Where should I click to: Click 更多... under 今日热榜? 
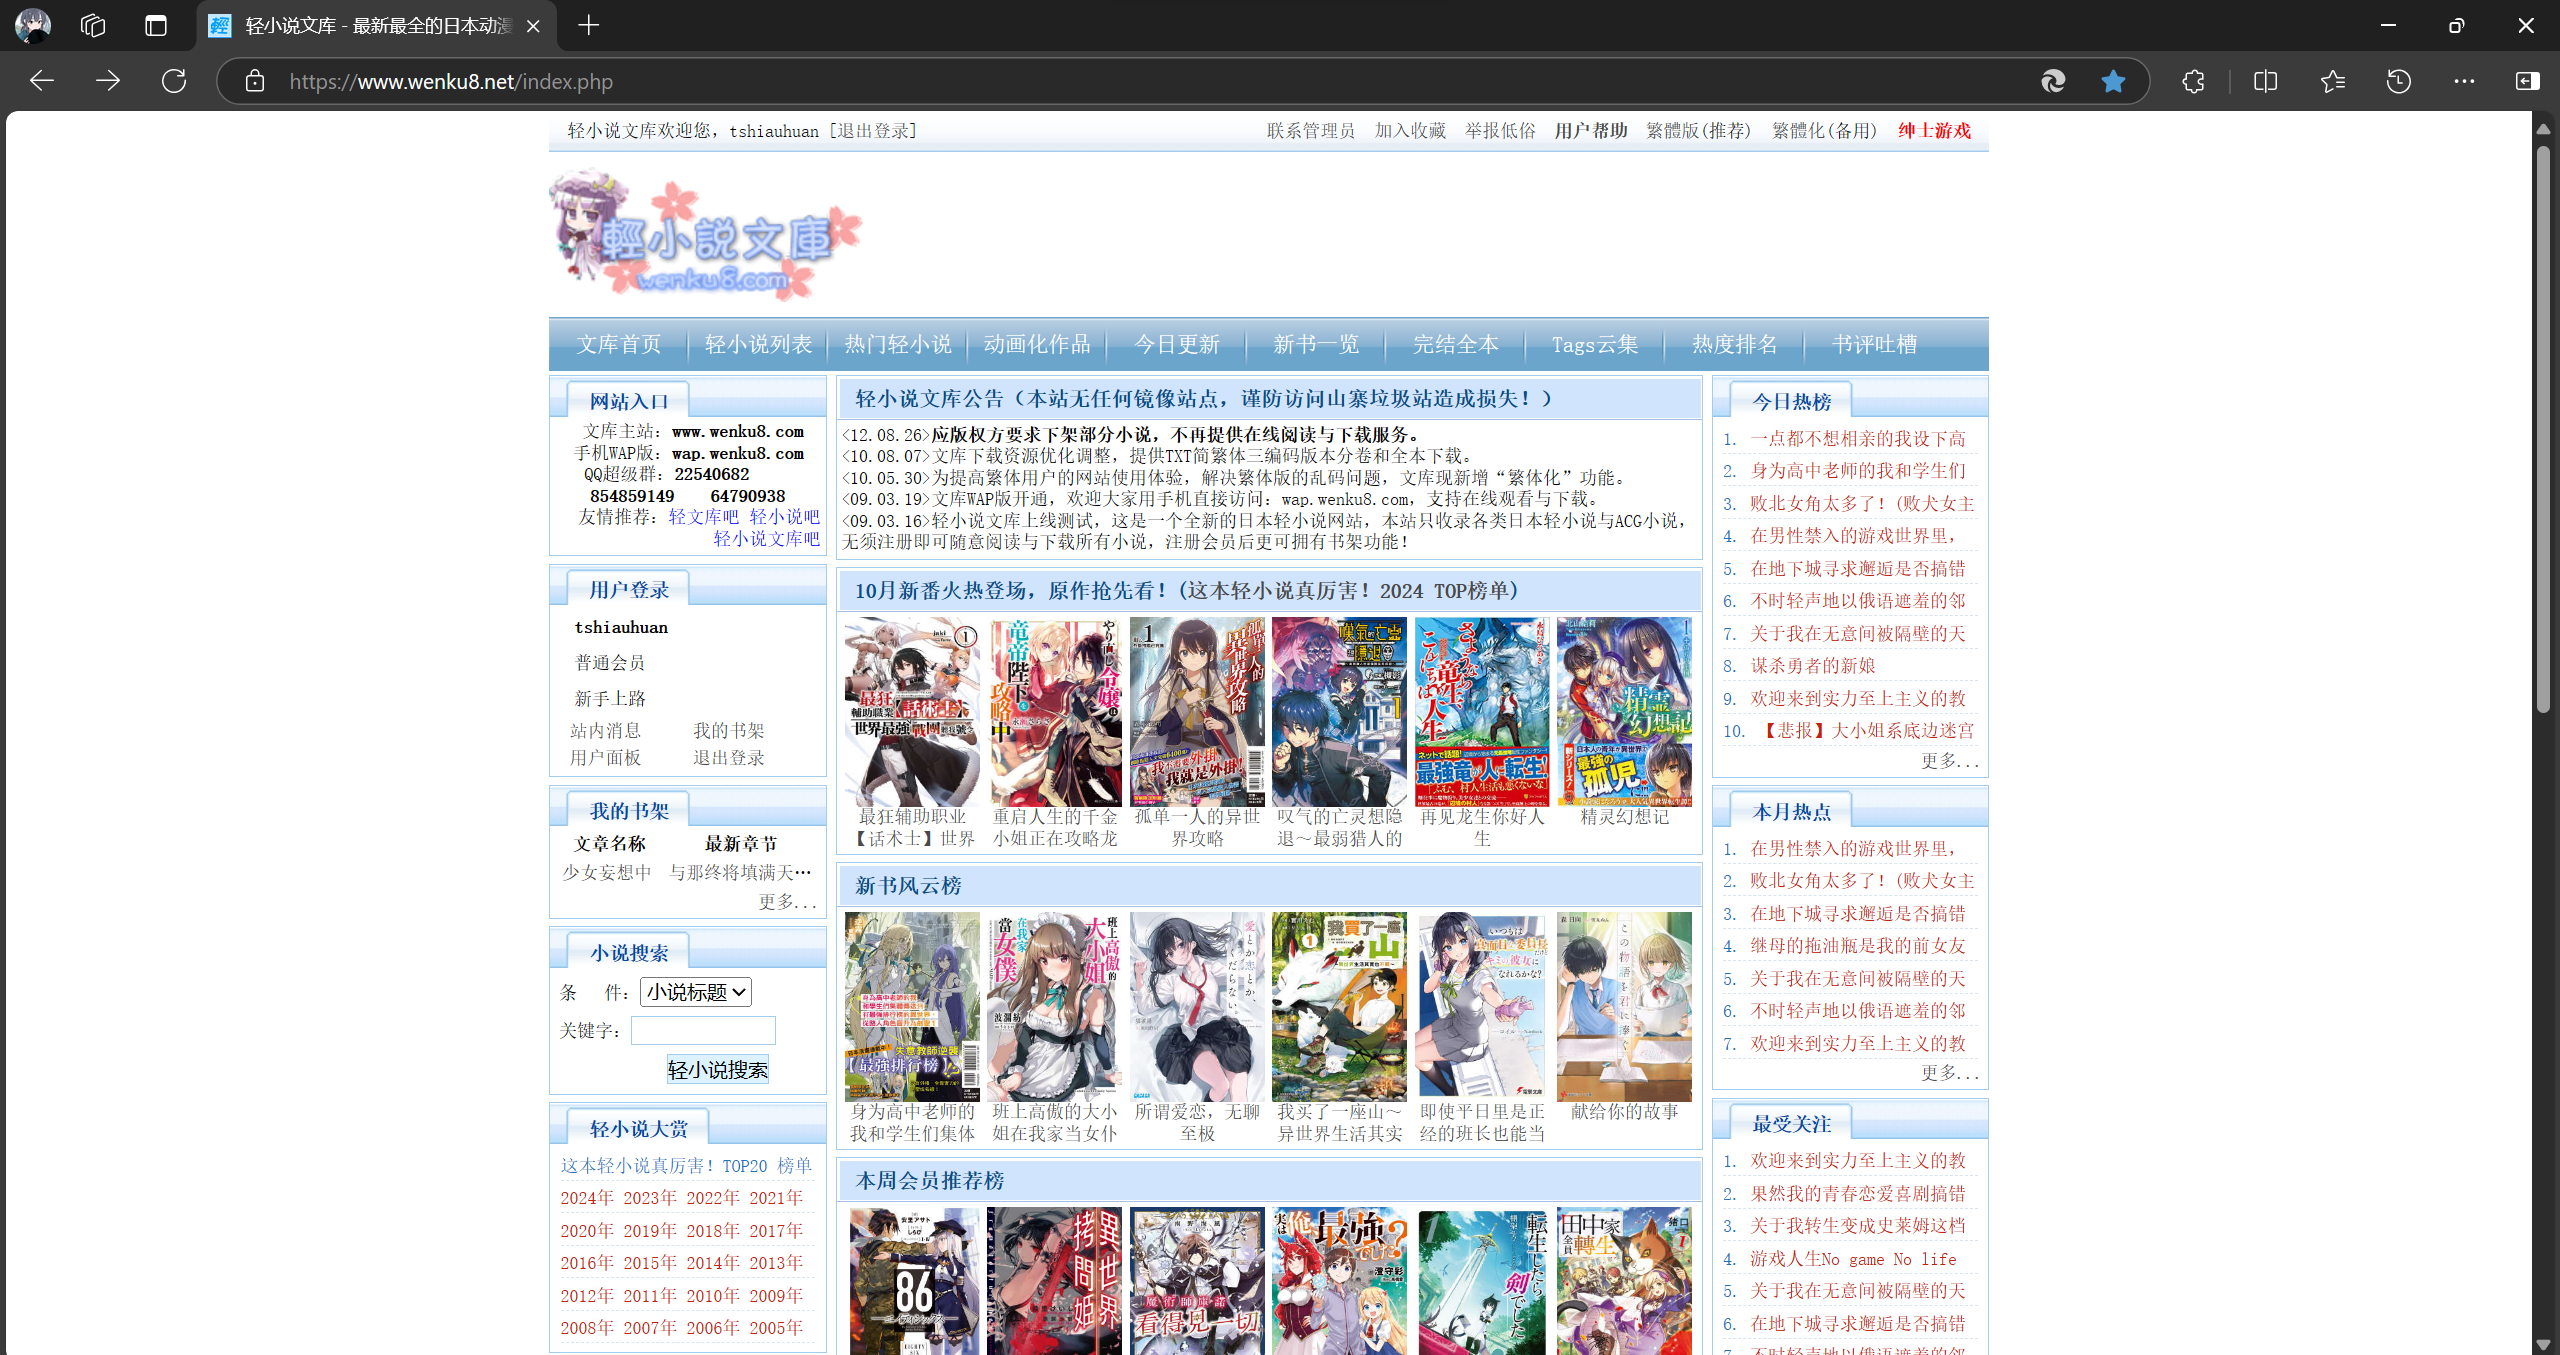[1949, 761]
